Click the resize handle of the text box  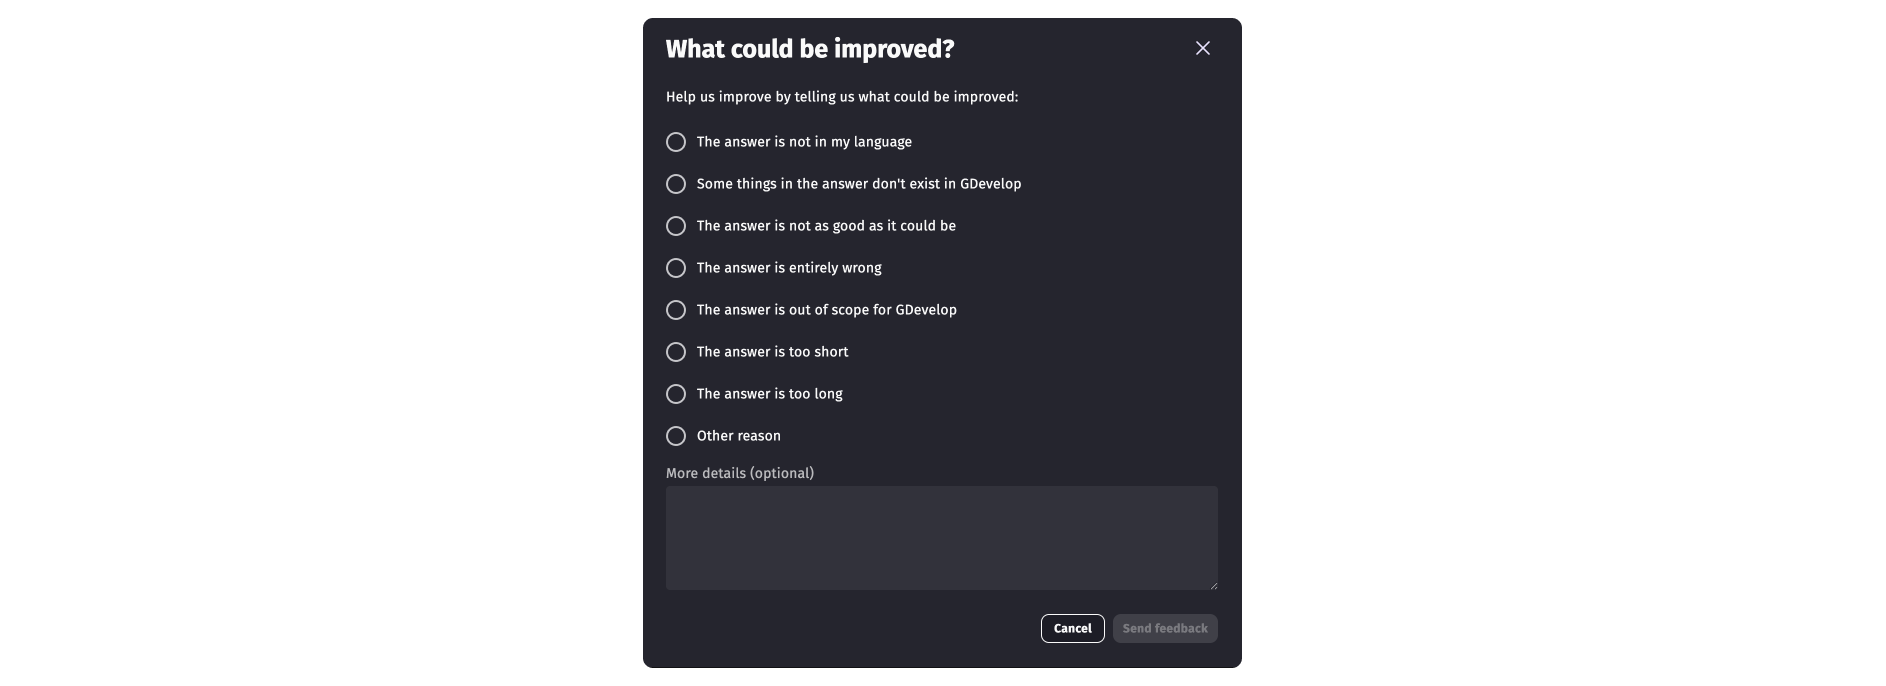pyautogui.click(x=1213, y=585)
